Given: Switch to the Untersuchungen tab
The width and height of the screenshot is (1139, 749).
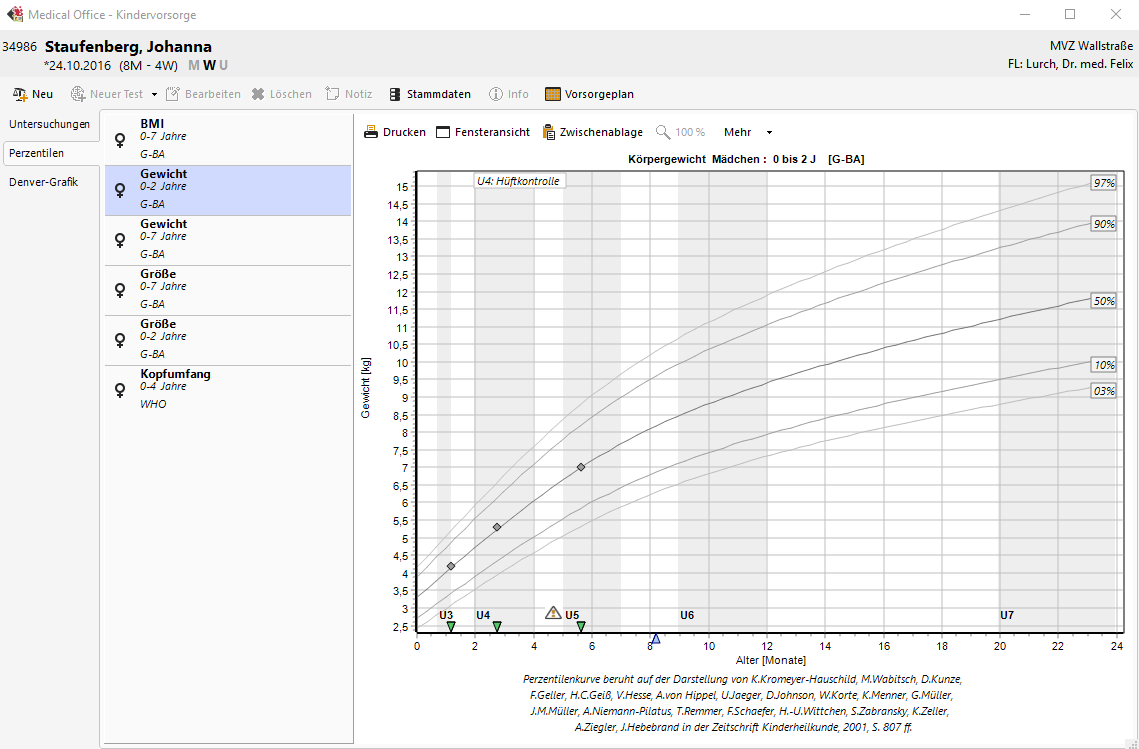Looking at the screenshot, I should 49,124.
